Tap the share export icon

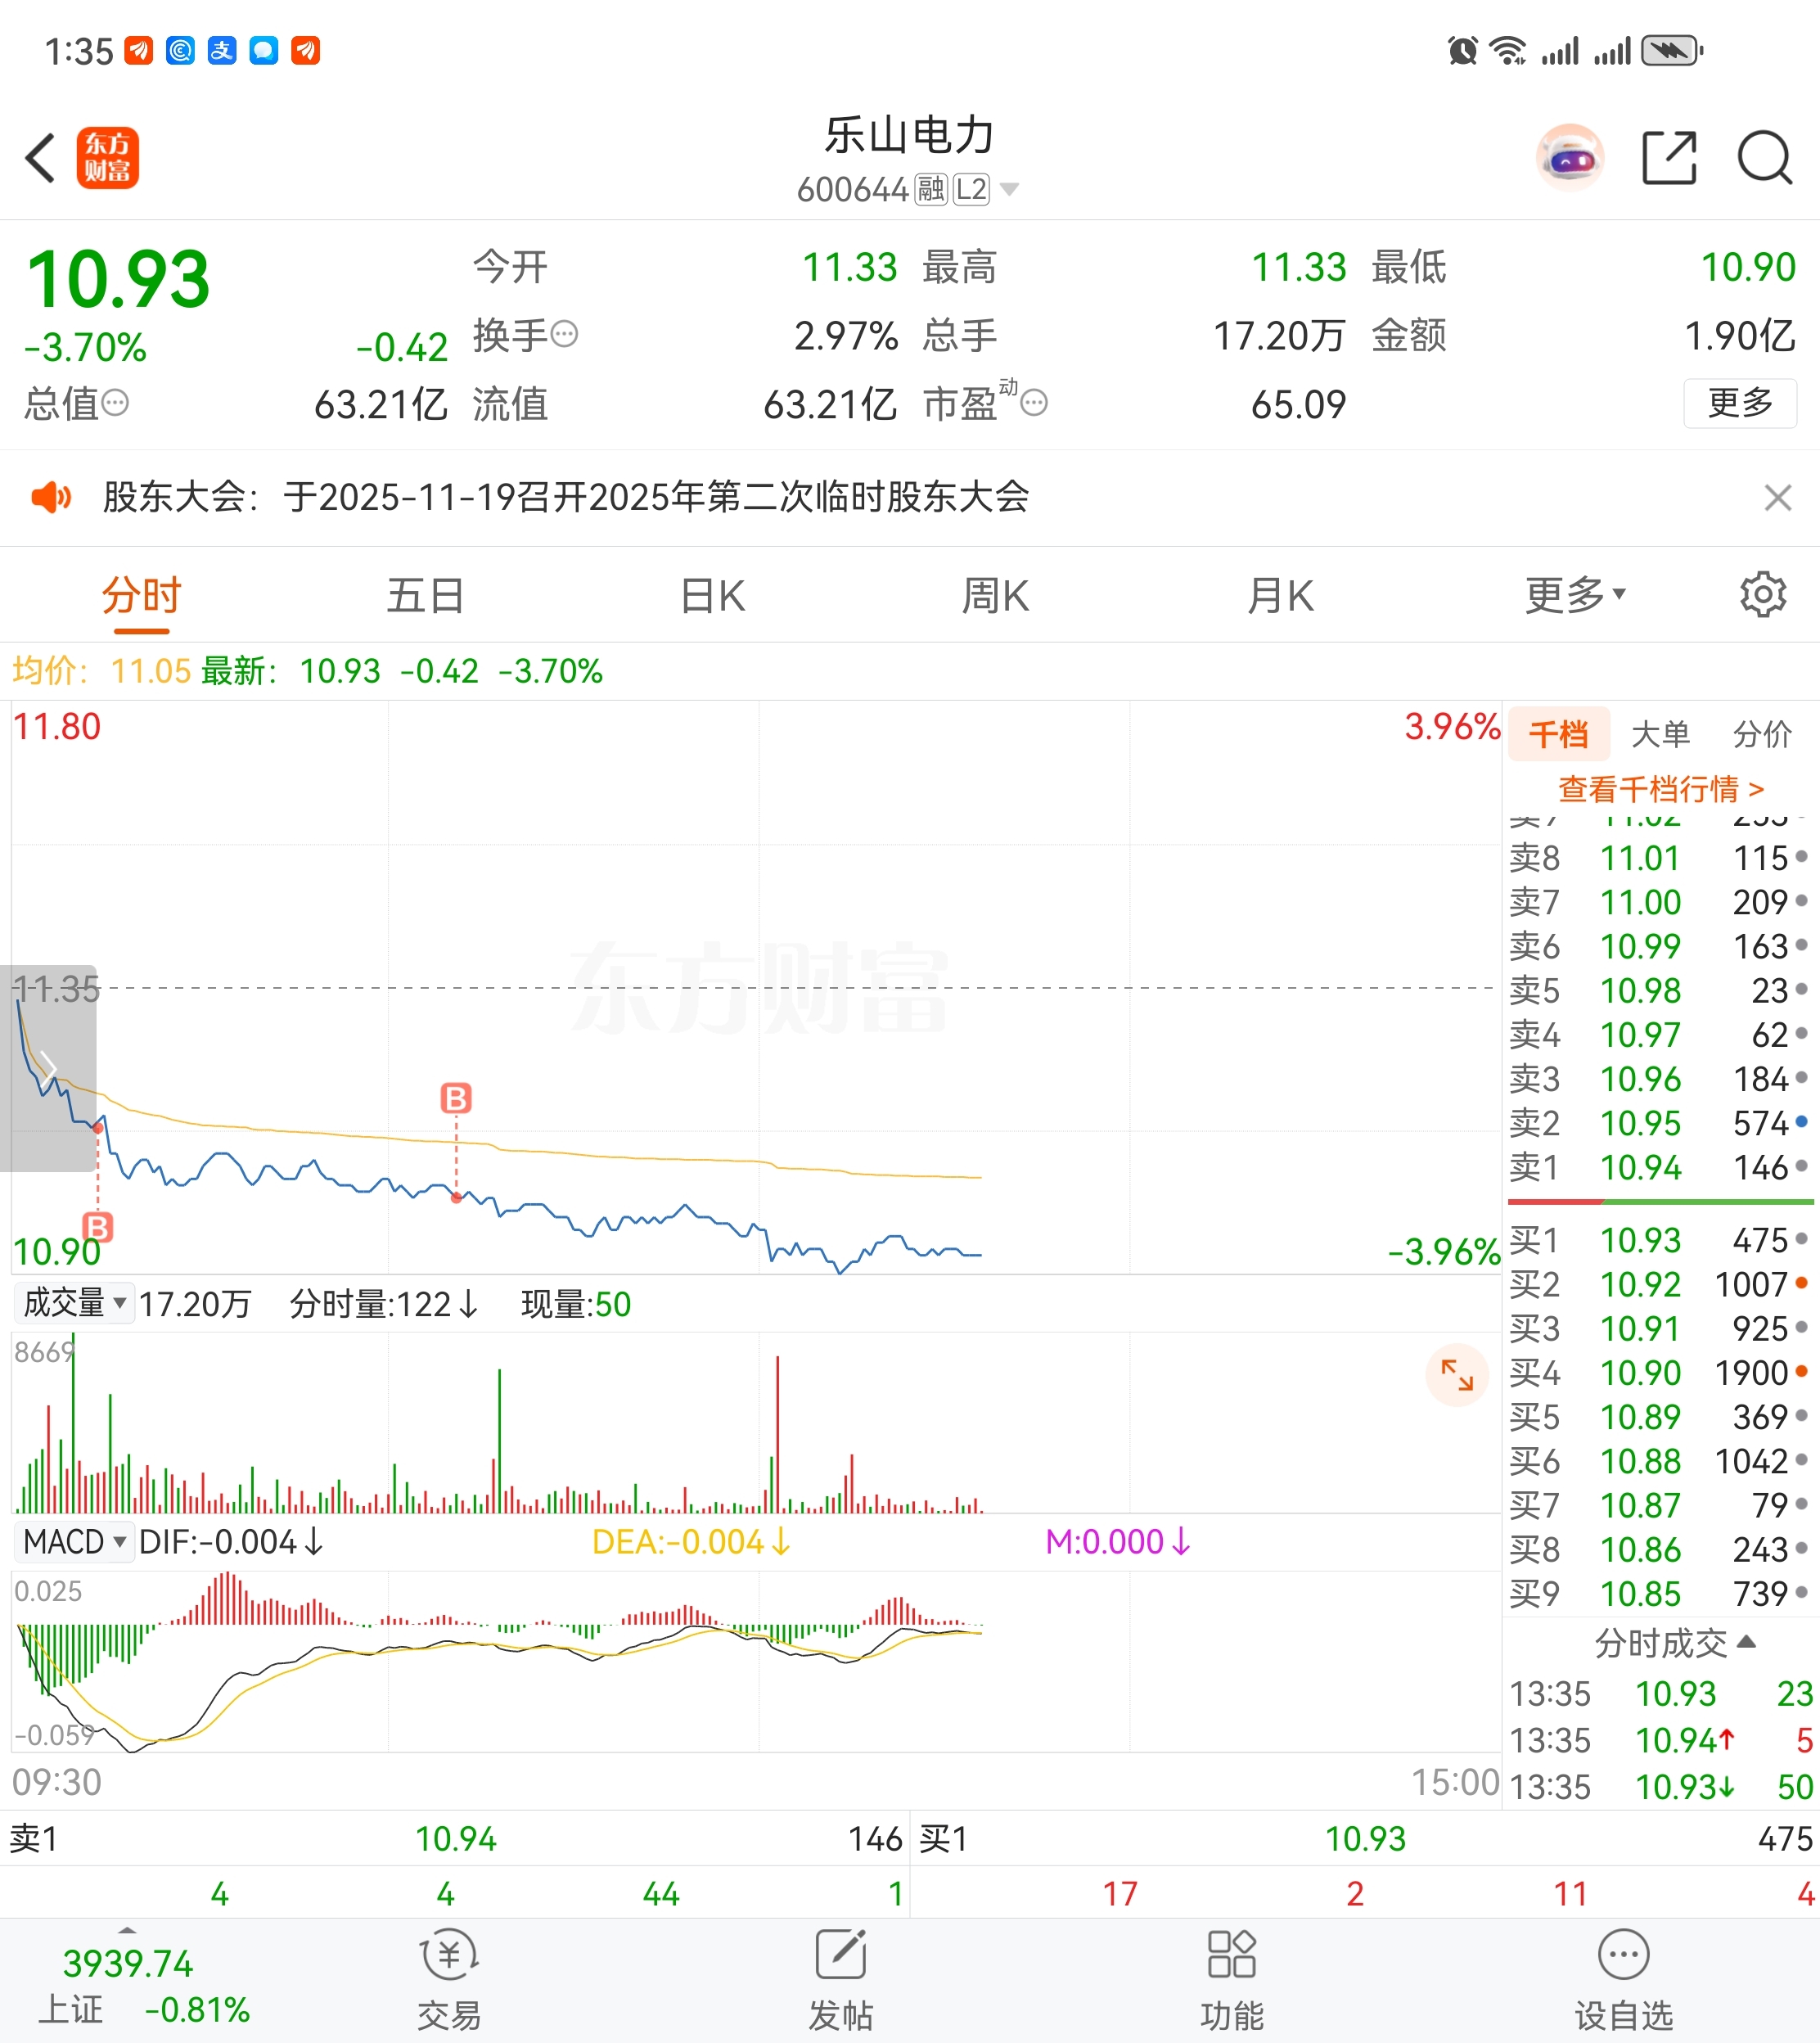(1669, 158)
